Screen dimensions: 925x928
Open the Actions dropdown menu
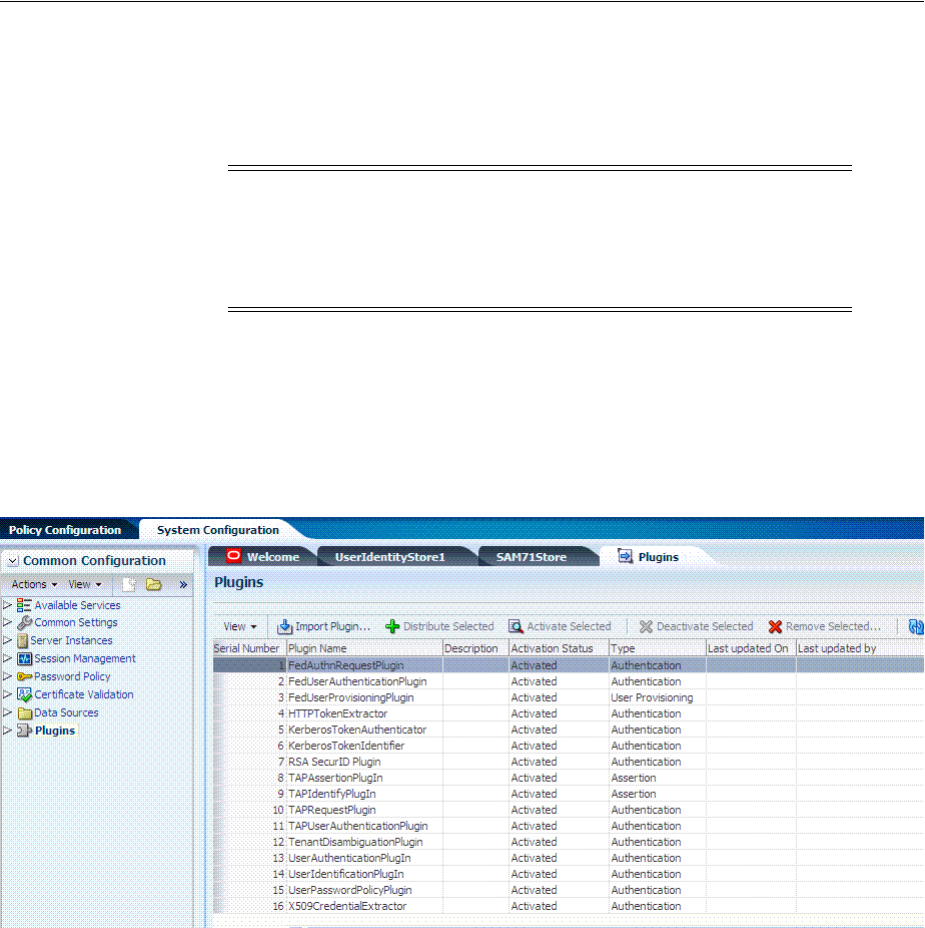click(34, 585)
